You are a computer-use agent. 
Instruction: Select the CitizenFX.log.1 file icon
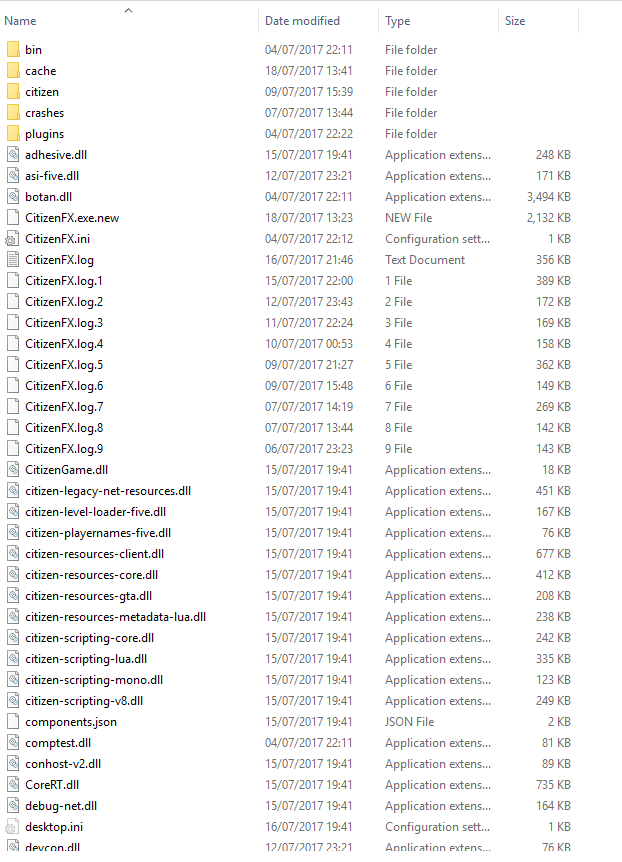(x=13, y=280)
